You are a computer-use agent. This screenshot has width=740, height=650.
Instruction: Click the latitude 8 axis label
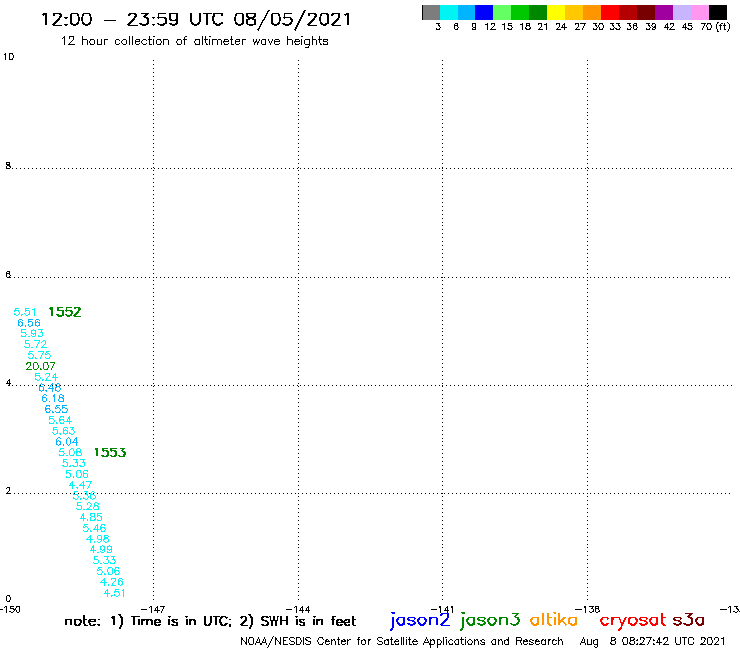(8, 166)
